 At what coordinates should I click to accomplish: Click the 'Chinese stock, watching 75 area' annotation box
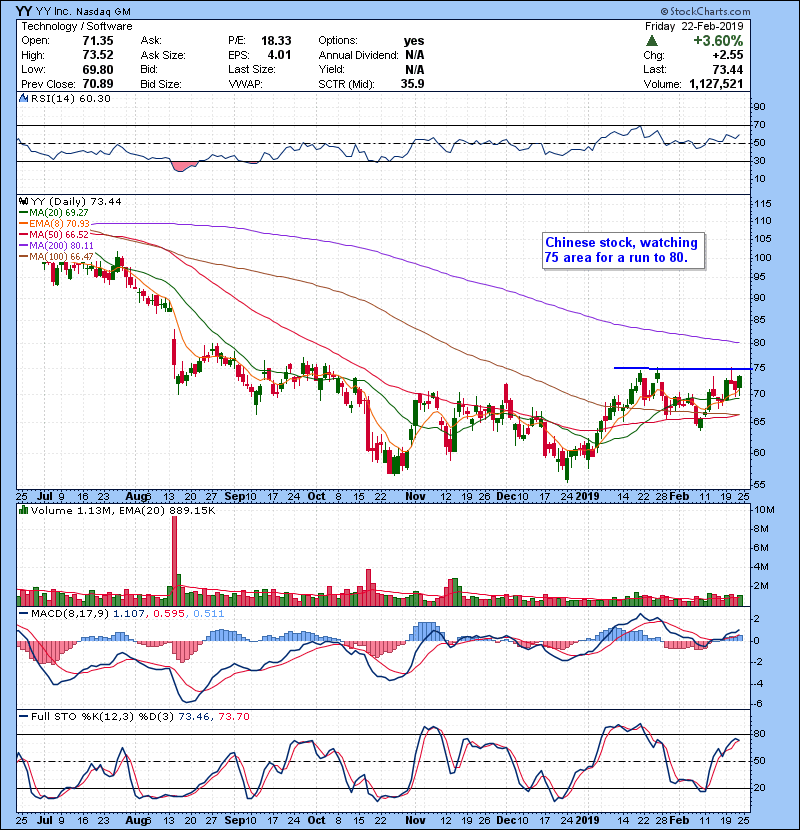pos(623,250)
